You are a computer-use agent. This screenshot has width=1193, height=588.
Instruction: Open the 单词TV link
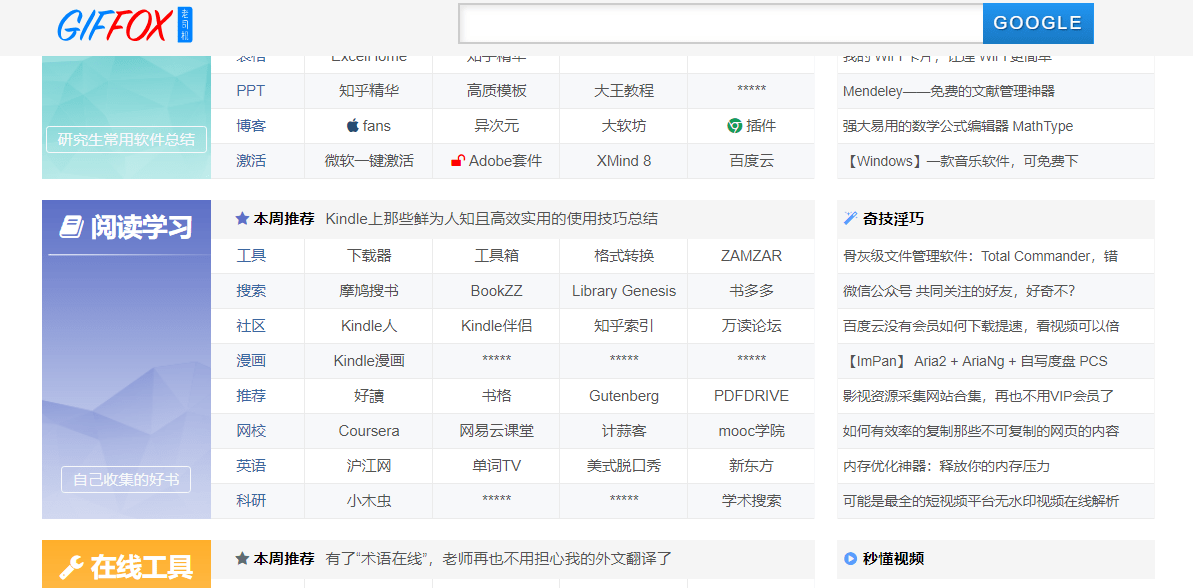click(x=497, y=466)
